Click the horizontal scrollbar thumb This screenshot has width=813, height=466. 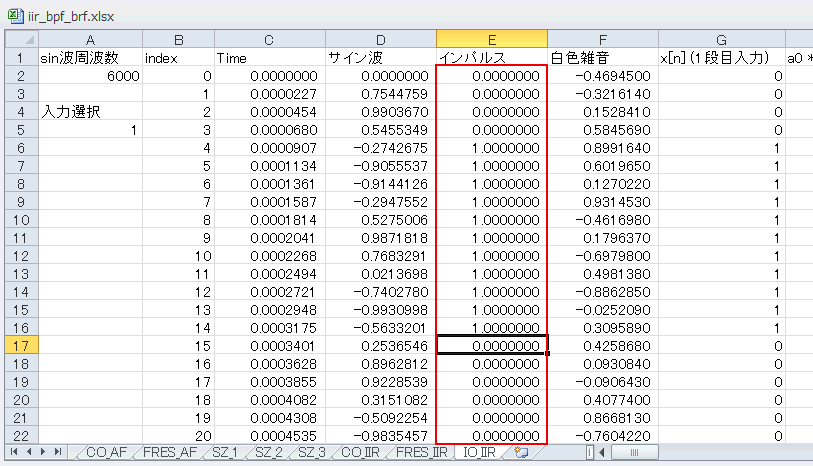[634, 453]
